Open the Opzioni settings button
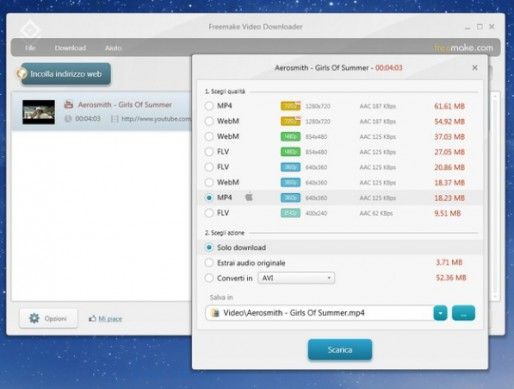514x389 pixels. [48, 319]
